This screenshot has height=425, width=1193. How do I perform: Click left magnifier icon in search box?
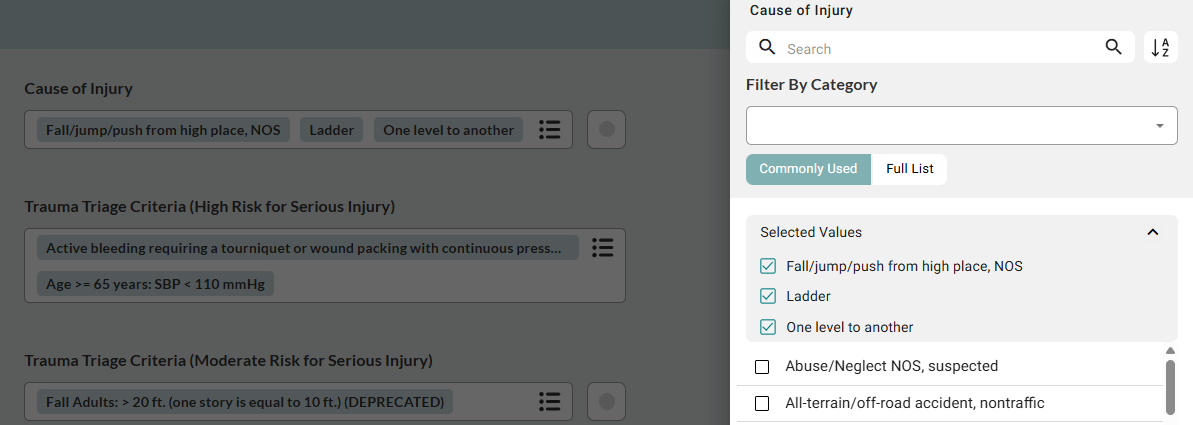767,48
